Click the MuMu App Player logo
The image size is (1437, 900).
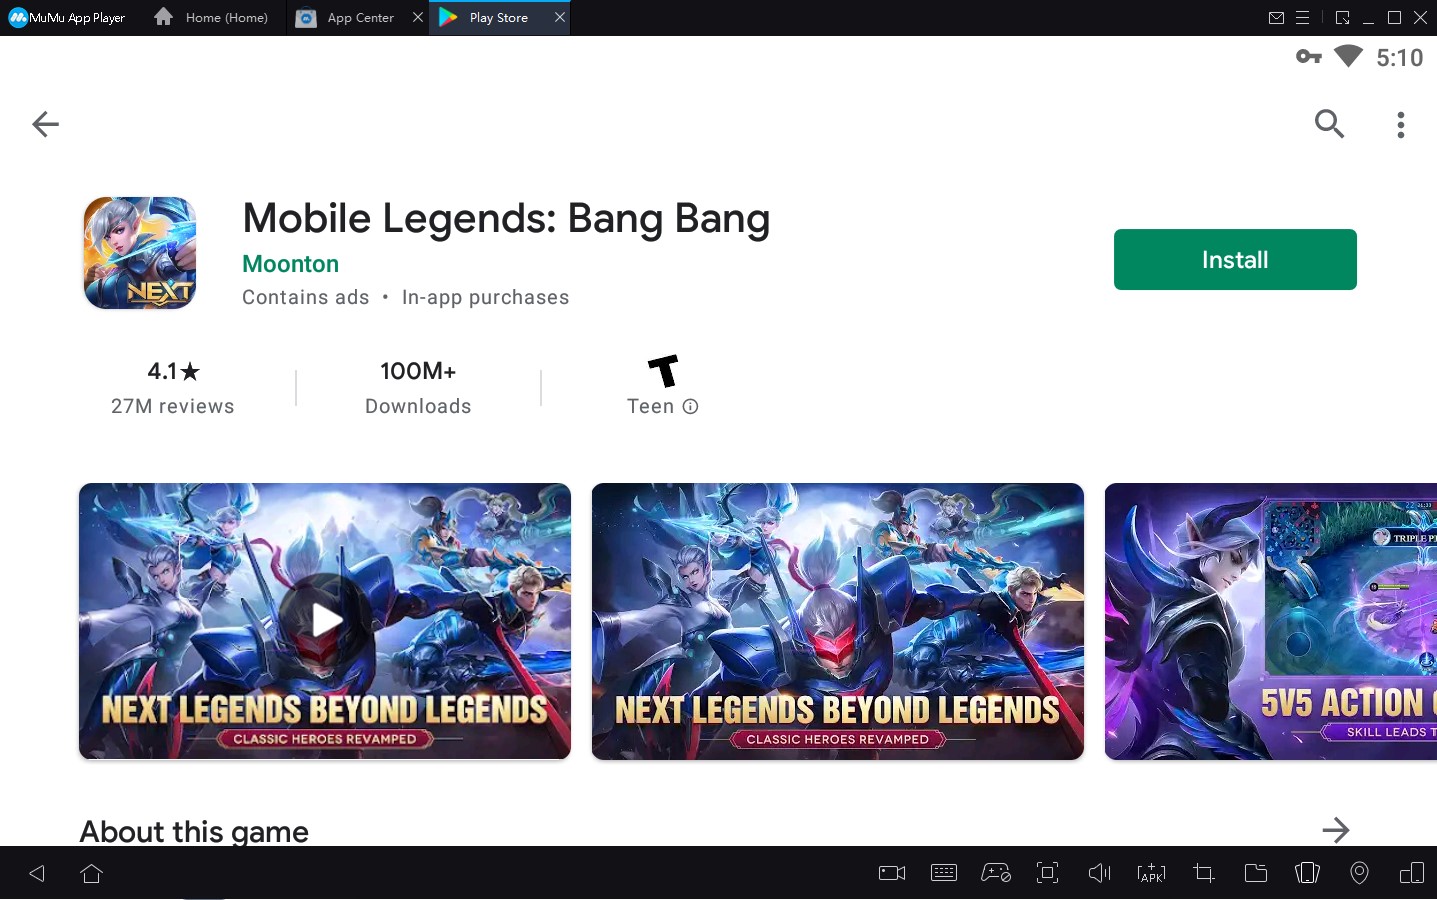[67, 18]
